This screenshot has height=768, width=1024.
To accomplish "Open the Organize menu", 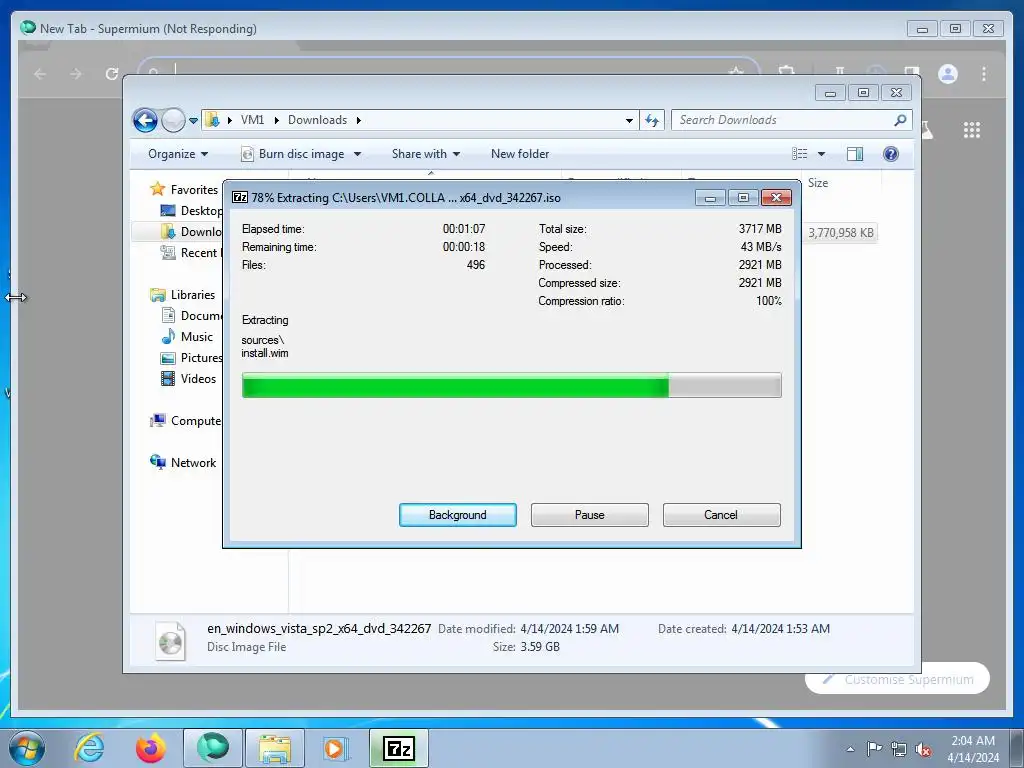I will click(x=178, y=154).
